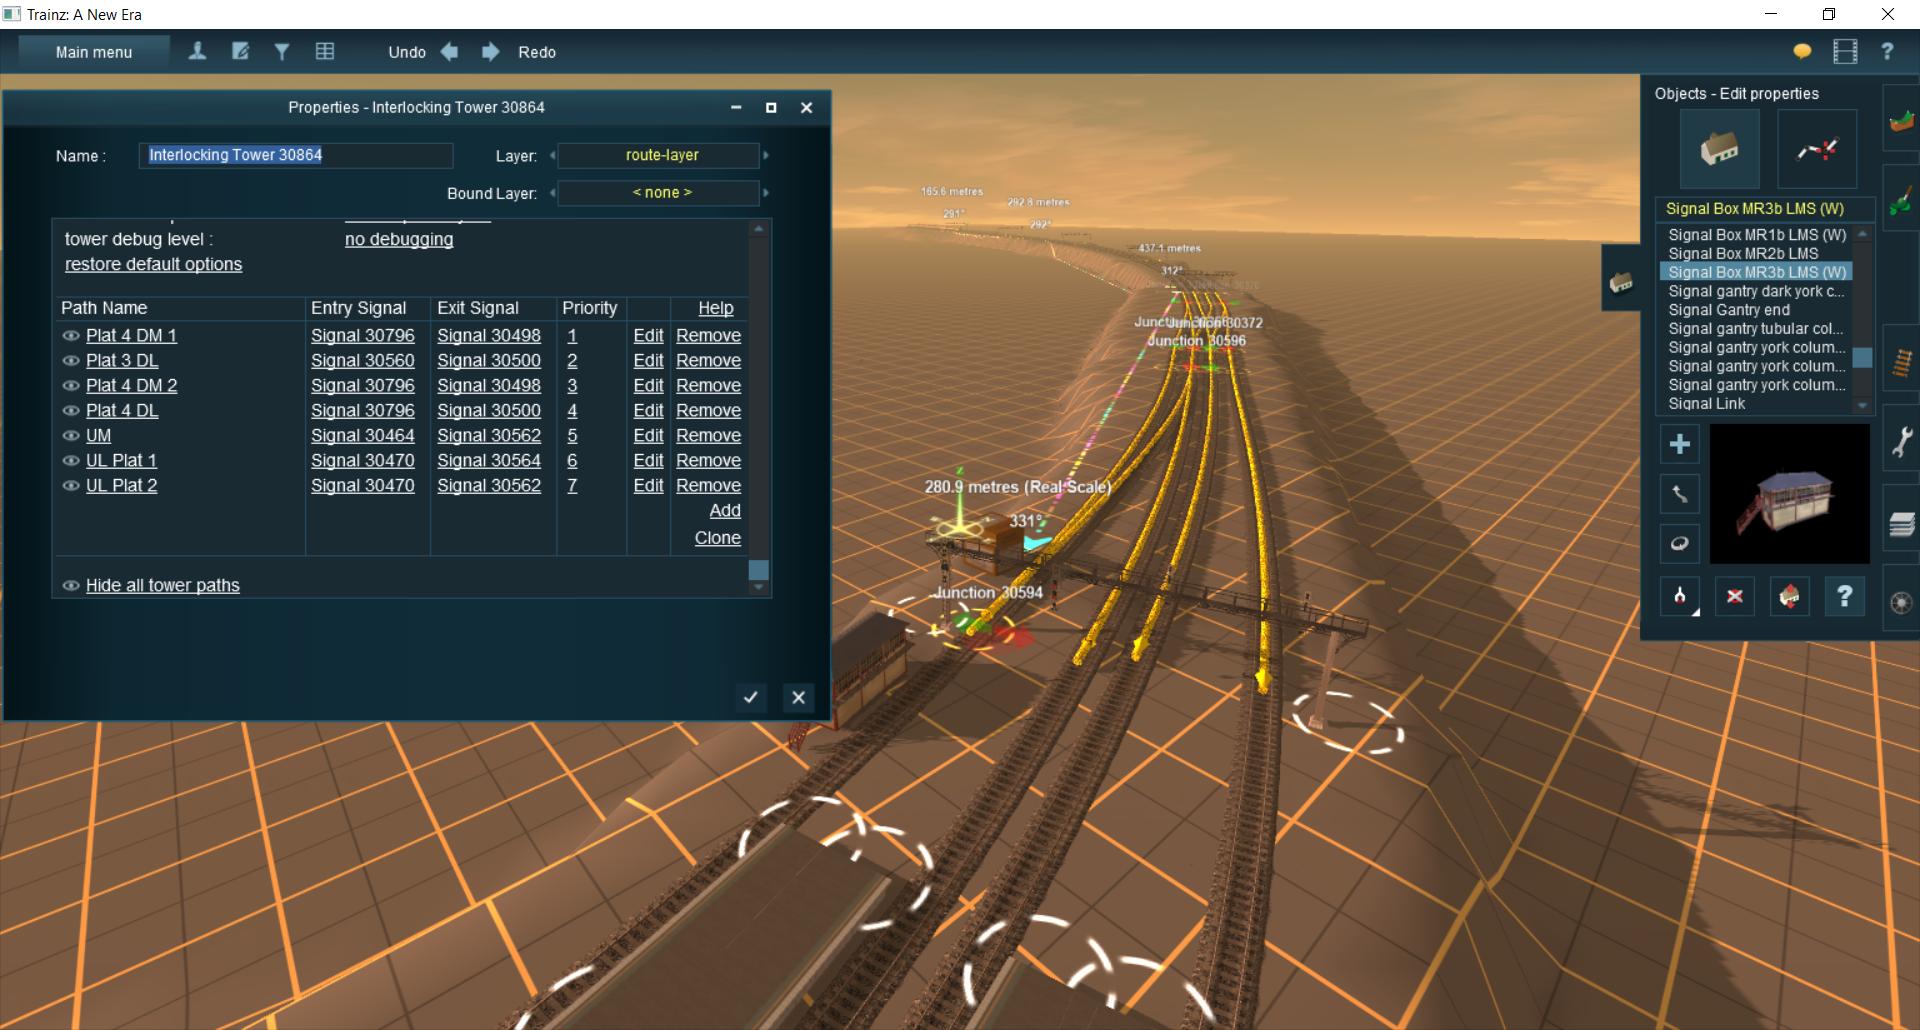The height and width of the screenshot is (1030, 1920).
Task: Click the yellow speech bubble icon
Action: [x=1802, y=52]
